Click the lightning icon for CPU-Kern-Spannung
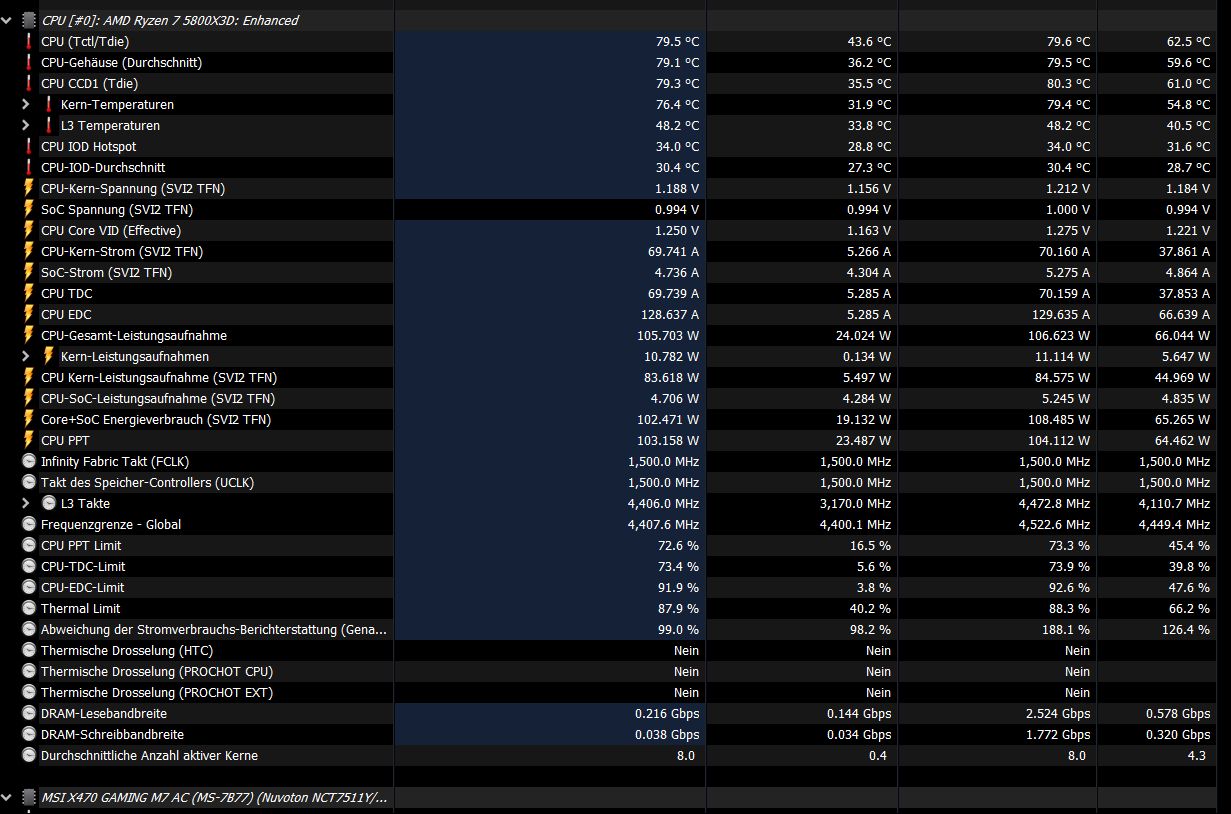Viewport: 1231px width, 814px height. 28,188
